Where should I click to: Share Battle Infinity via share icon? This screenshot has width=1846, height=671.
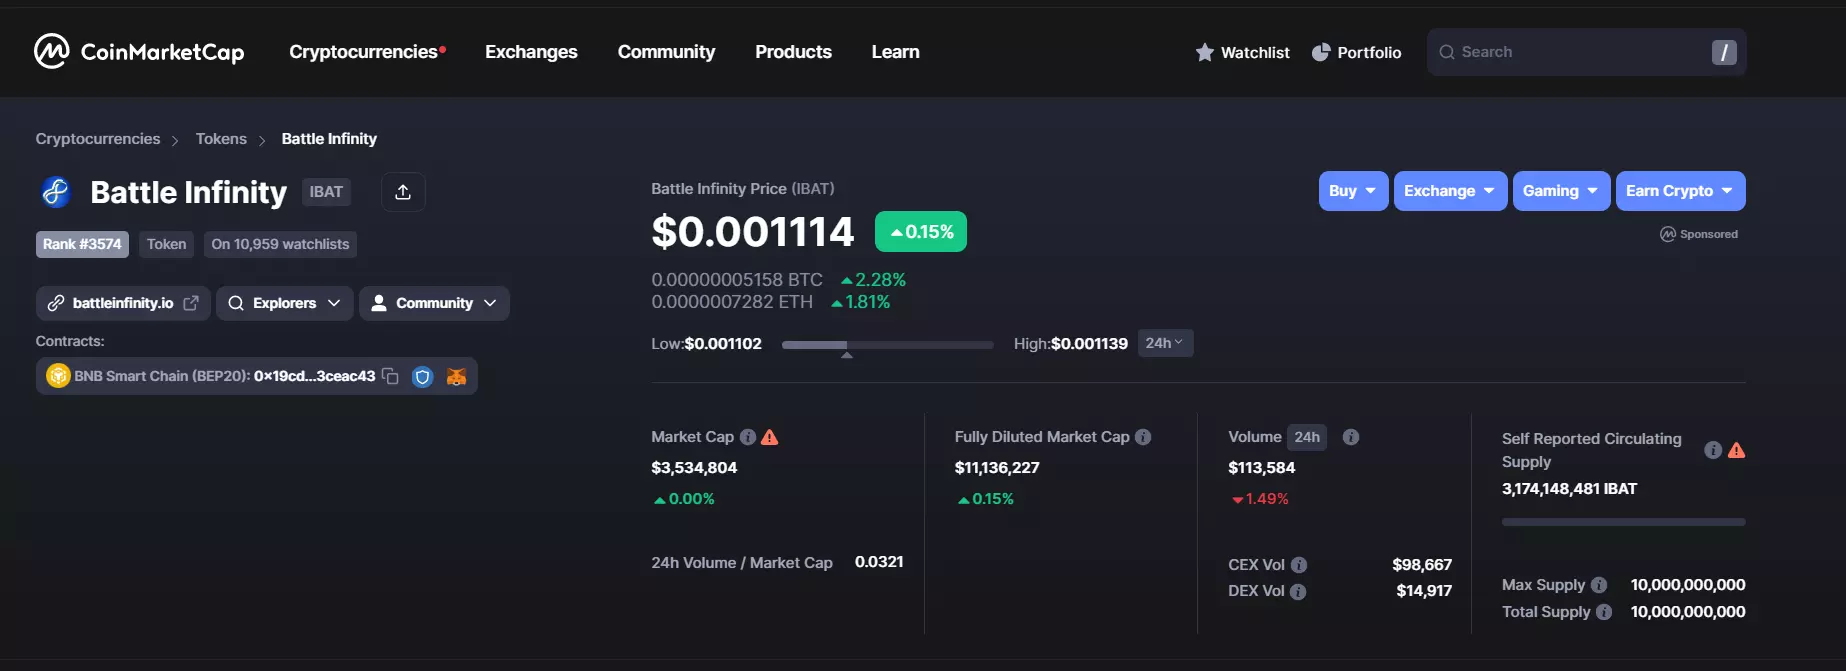403,192
